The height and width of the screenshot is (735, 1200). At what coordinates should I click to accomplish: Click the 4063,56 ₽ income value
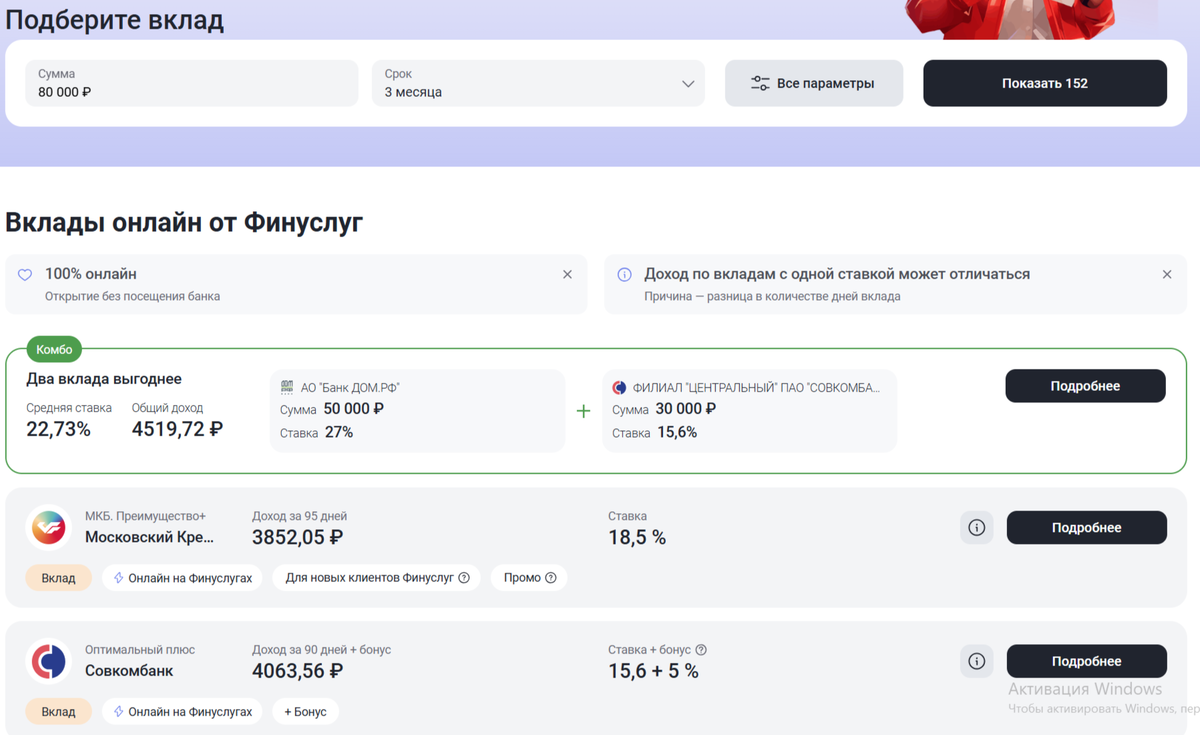297,671
